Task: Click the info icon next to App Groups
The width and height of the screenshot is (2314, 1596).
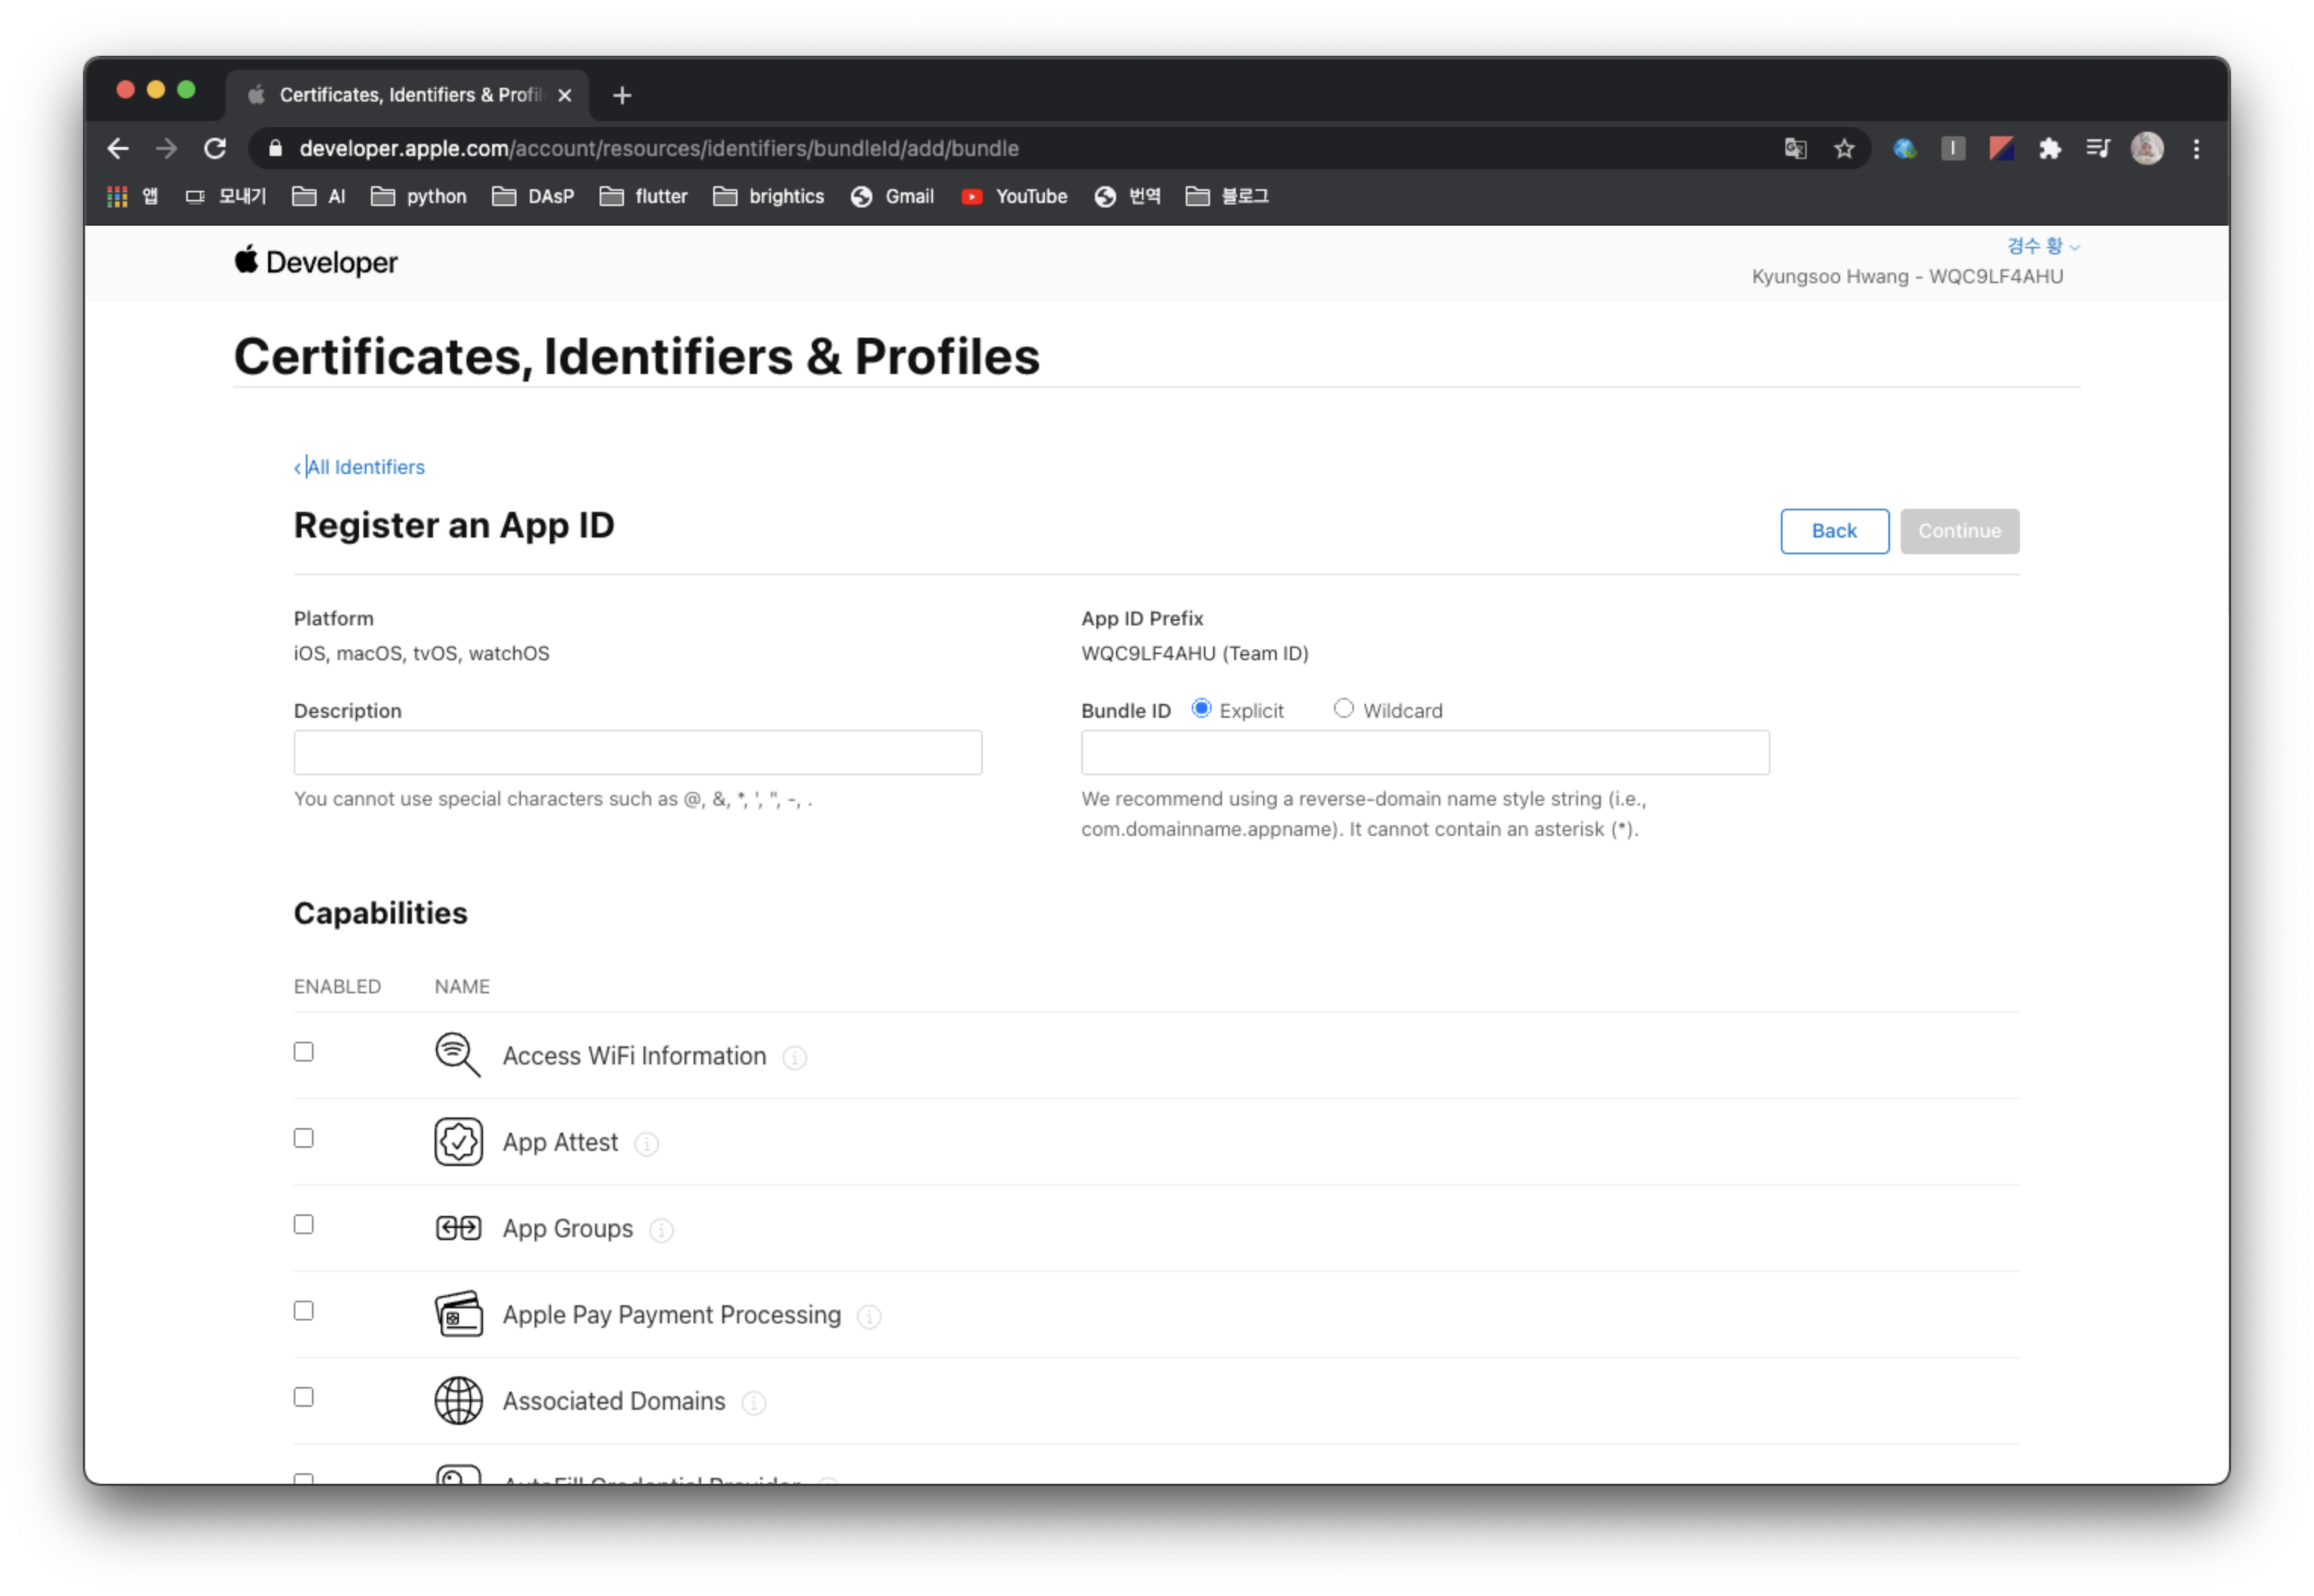Action: pyautogui.click(x=661, y=1230)
